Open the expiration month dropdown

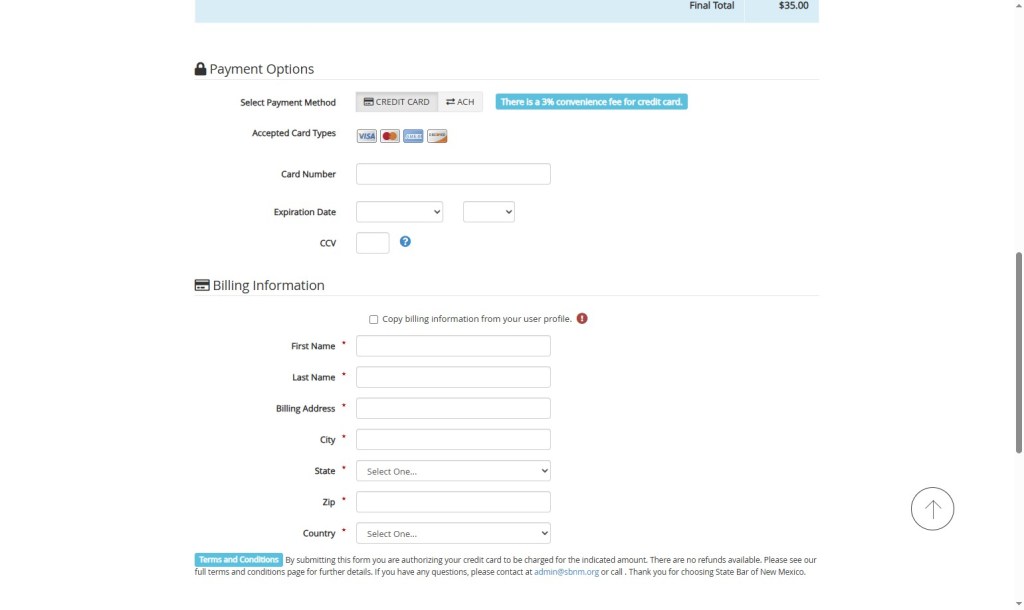point(399,212)
